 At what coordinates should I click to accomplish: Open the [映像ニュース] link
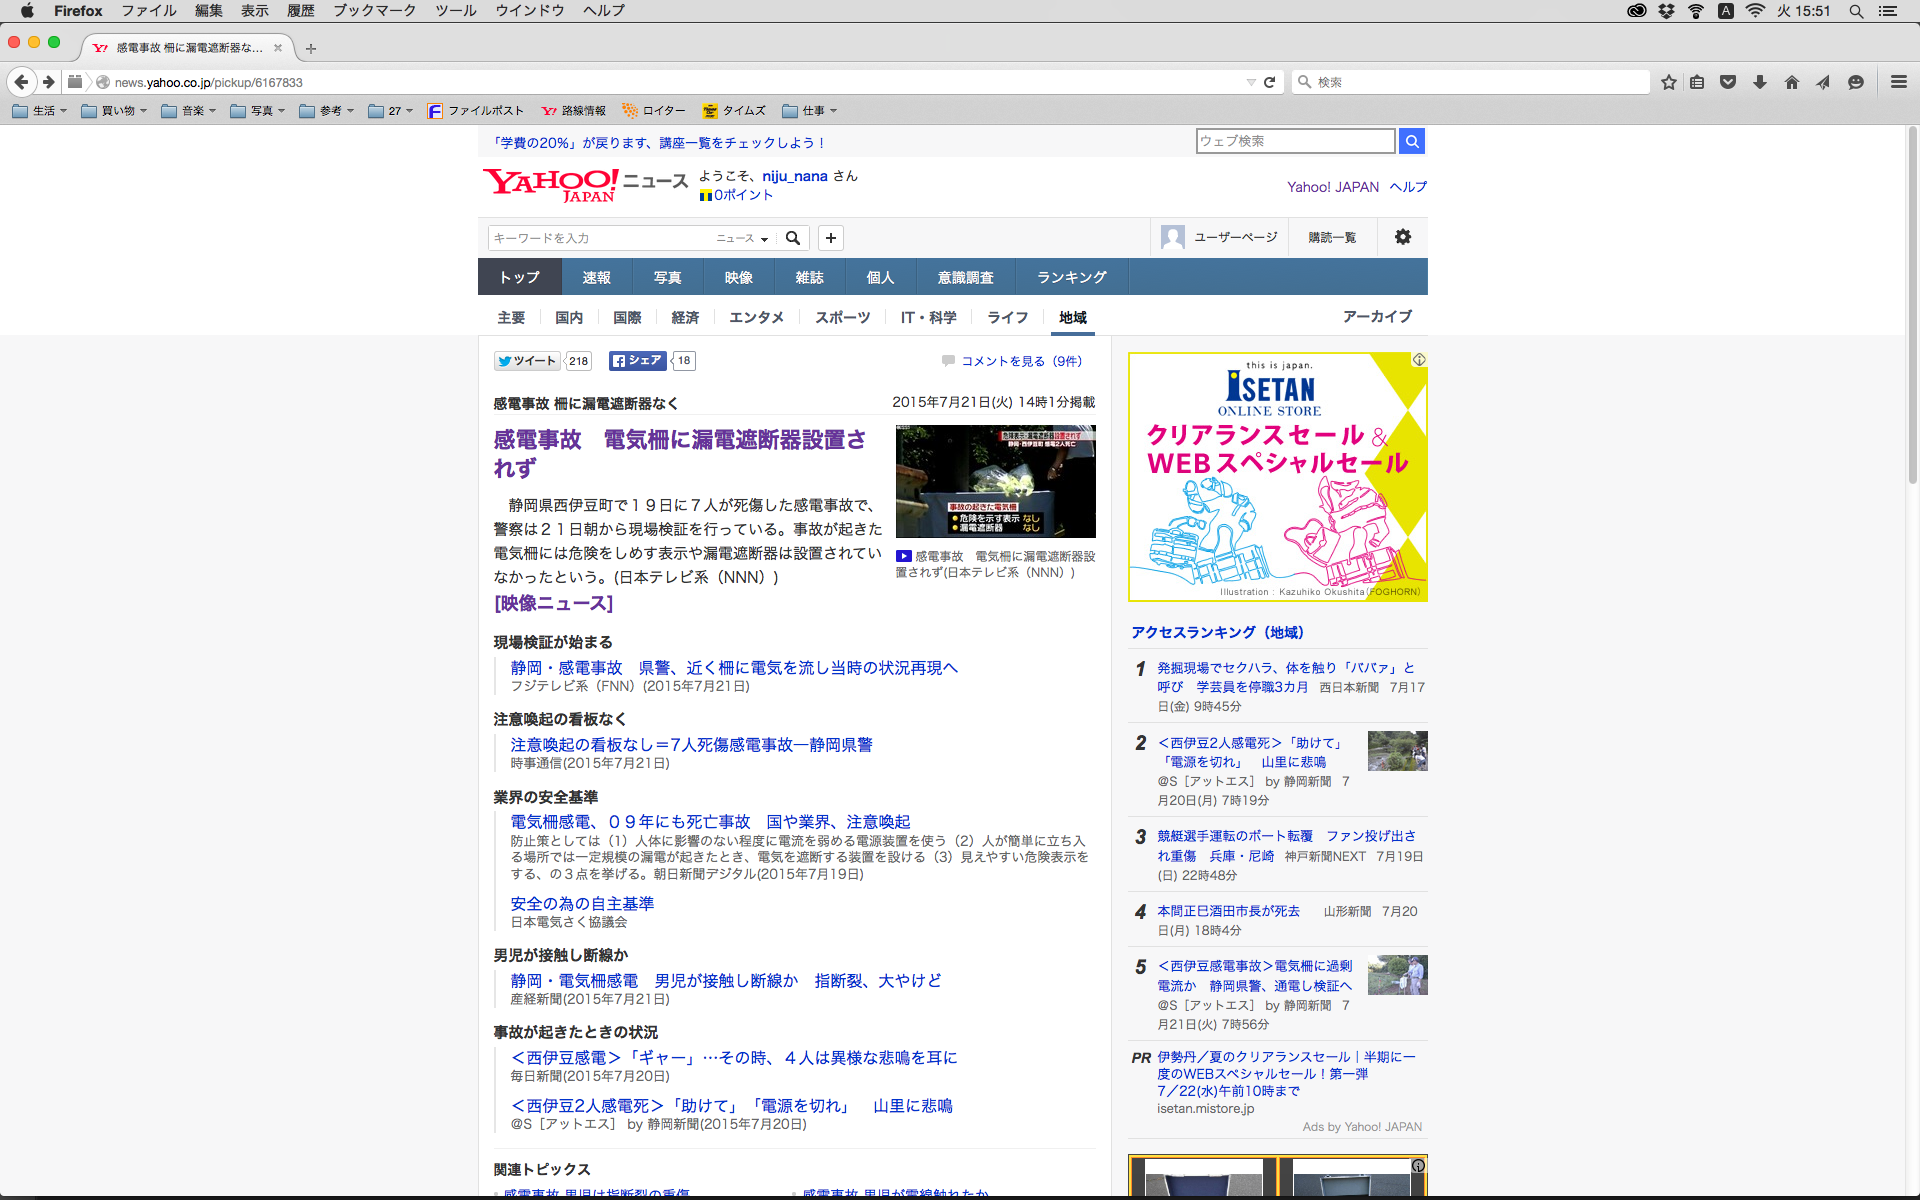(x=553, y=603)
